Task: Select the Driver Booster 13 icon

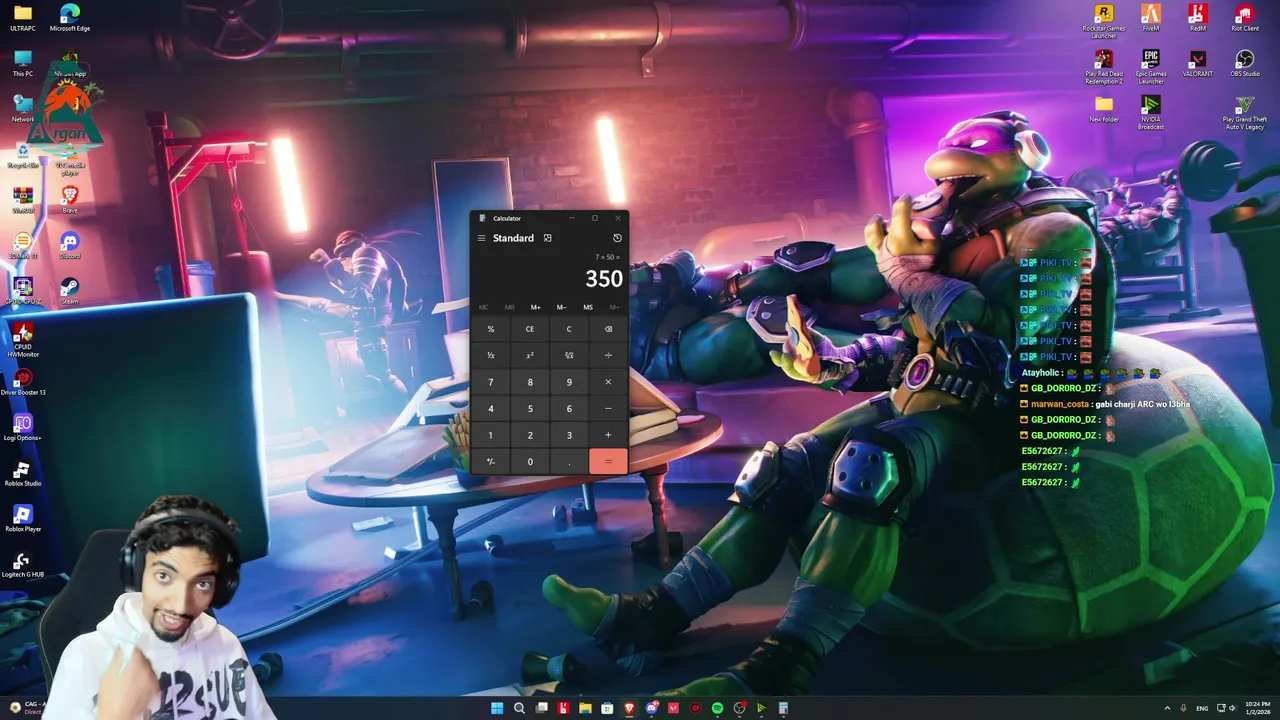Action: click(x=22, y=381)
